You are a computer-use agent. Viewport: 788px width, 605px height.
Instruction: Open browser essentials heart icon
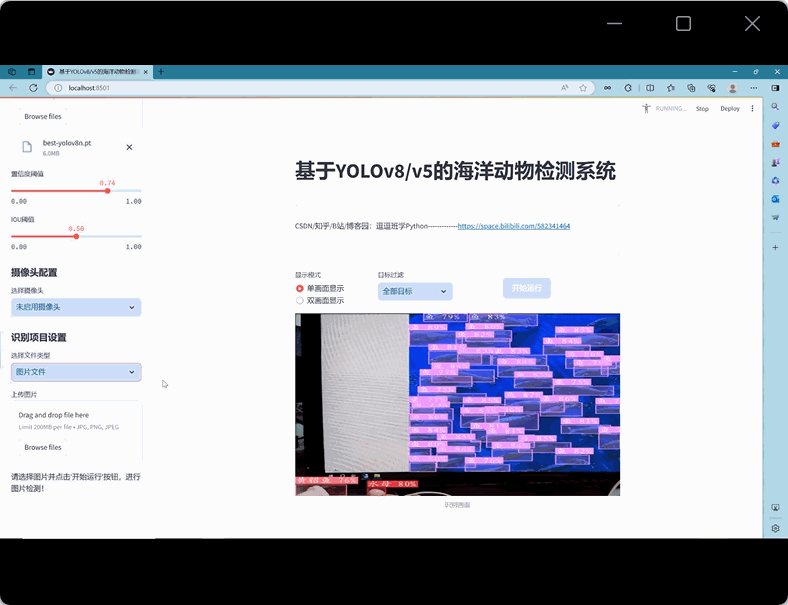(712, 88)
